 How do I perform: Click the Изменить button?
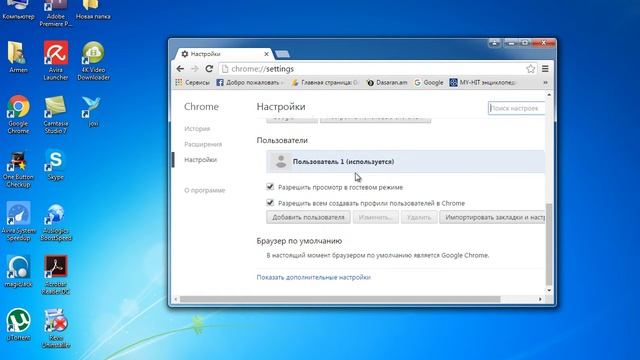(x=376, y=217)
